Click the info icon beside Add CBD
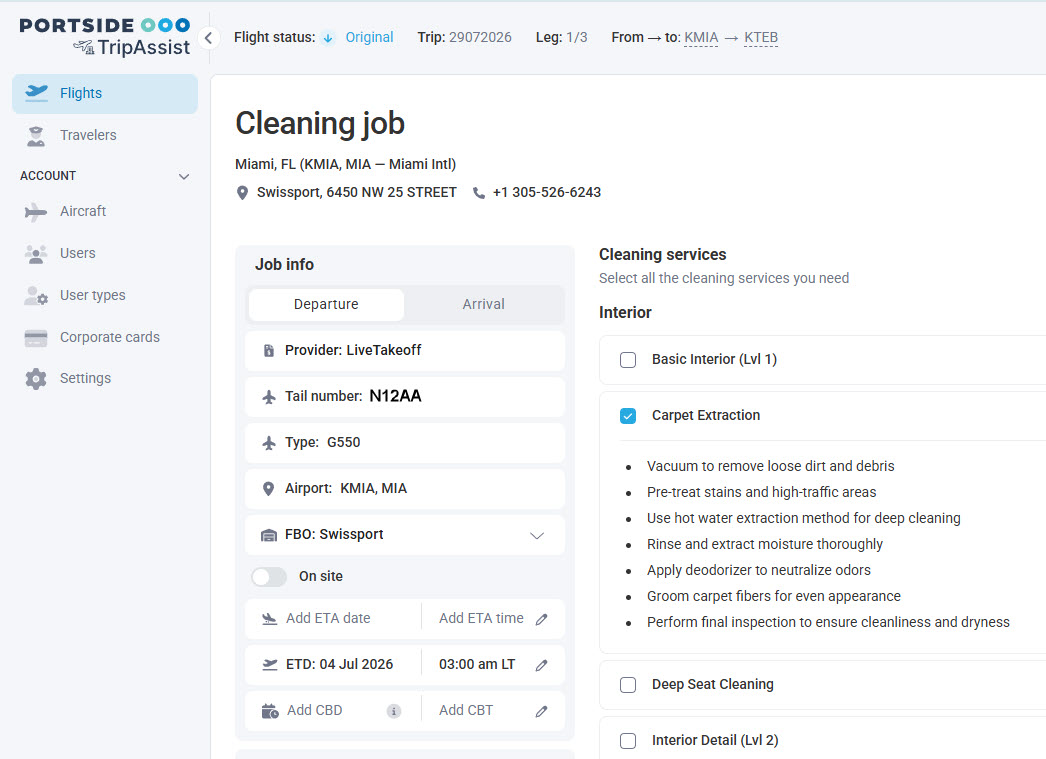Viewport: 1046px width, 759px height. tap(394, 711)
